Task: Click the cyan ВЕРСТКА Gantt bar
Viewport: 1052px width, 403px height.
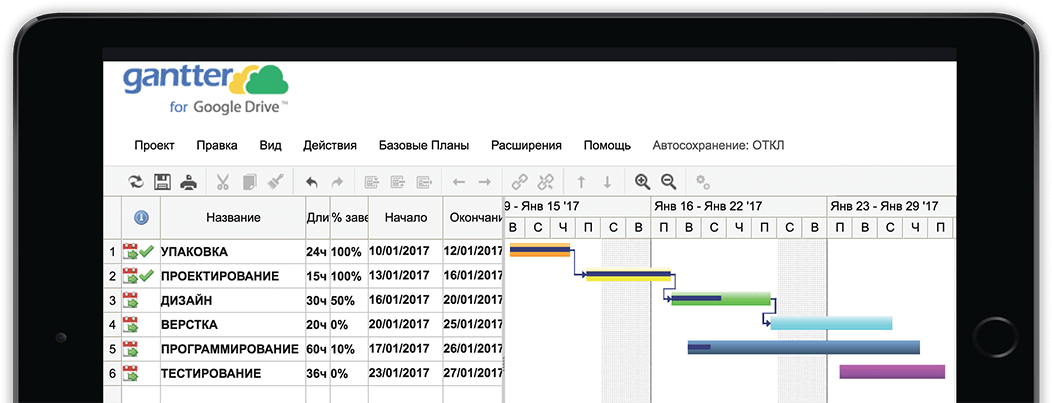Action: tap(831, 323)
